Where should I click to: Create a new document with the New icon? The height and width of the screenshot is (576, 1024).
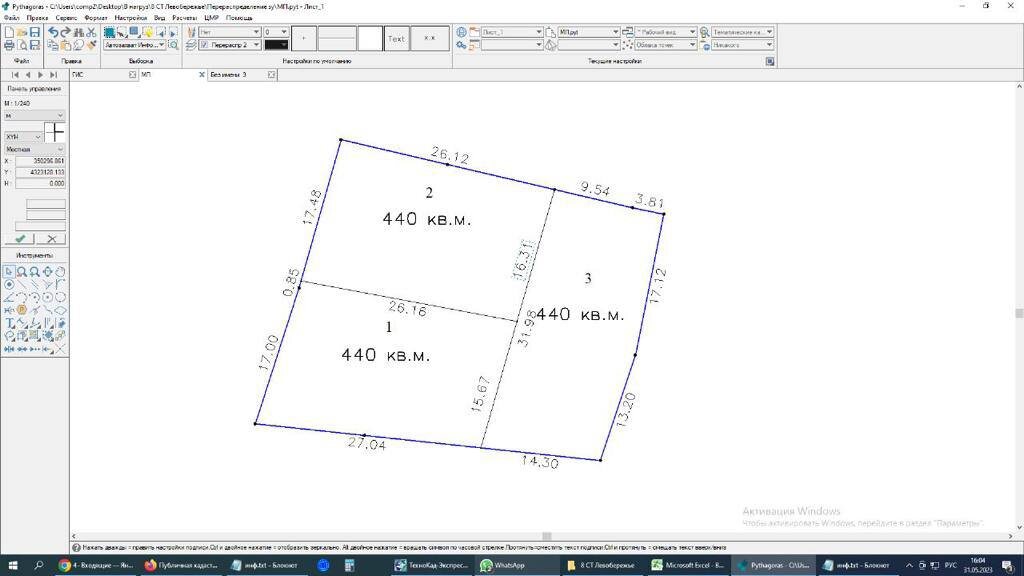click(9, 32)
